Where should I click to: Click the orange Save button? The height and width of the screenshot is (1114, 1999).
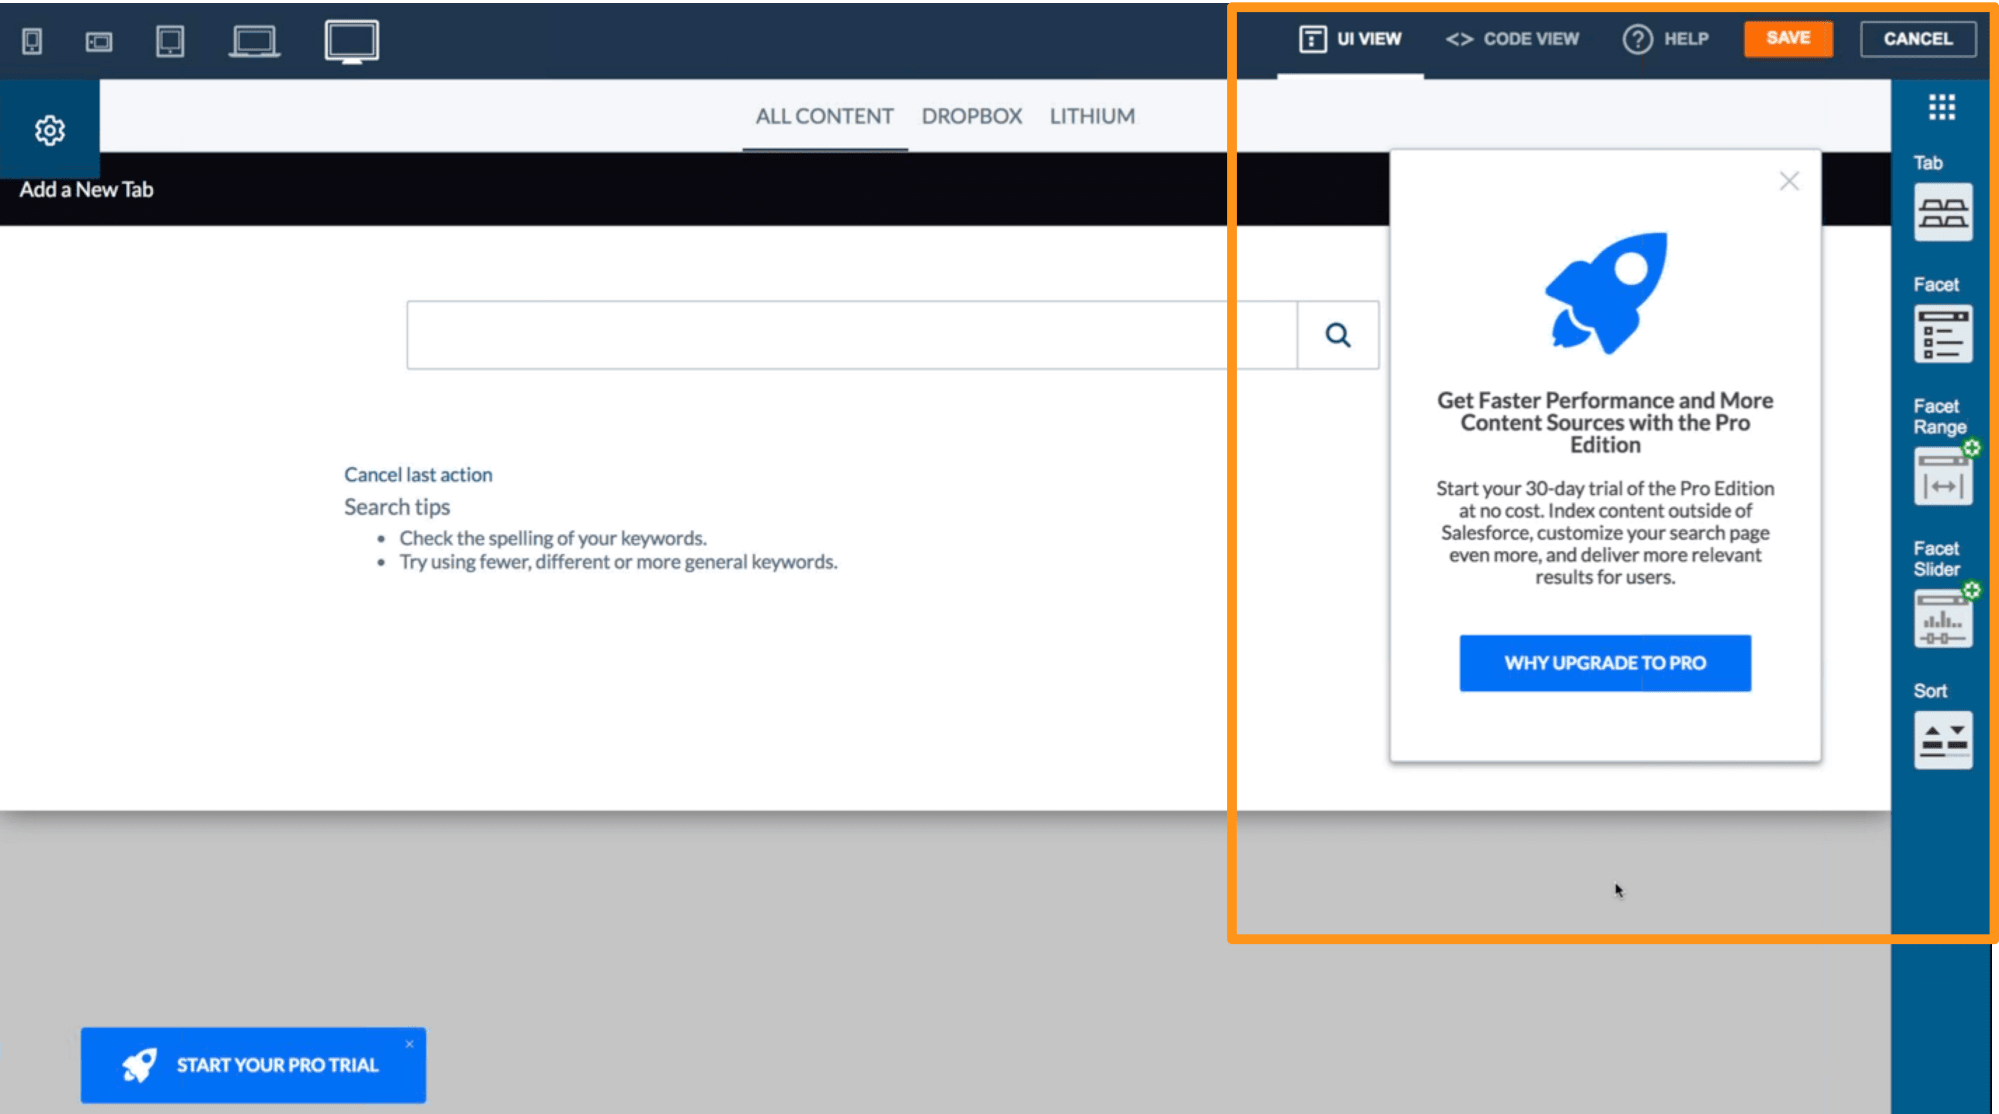click(1788, 38)
